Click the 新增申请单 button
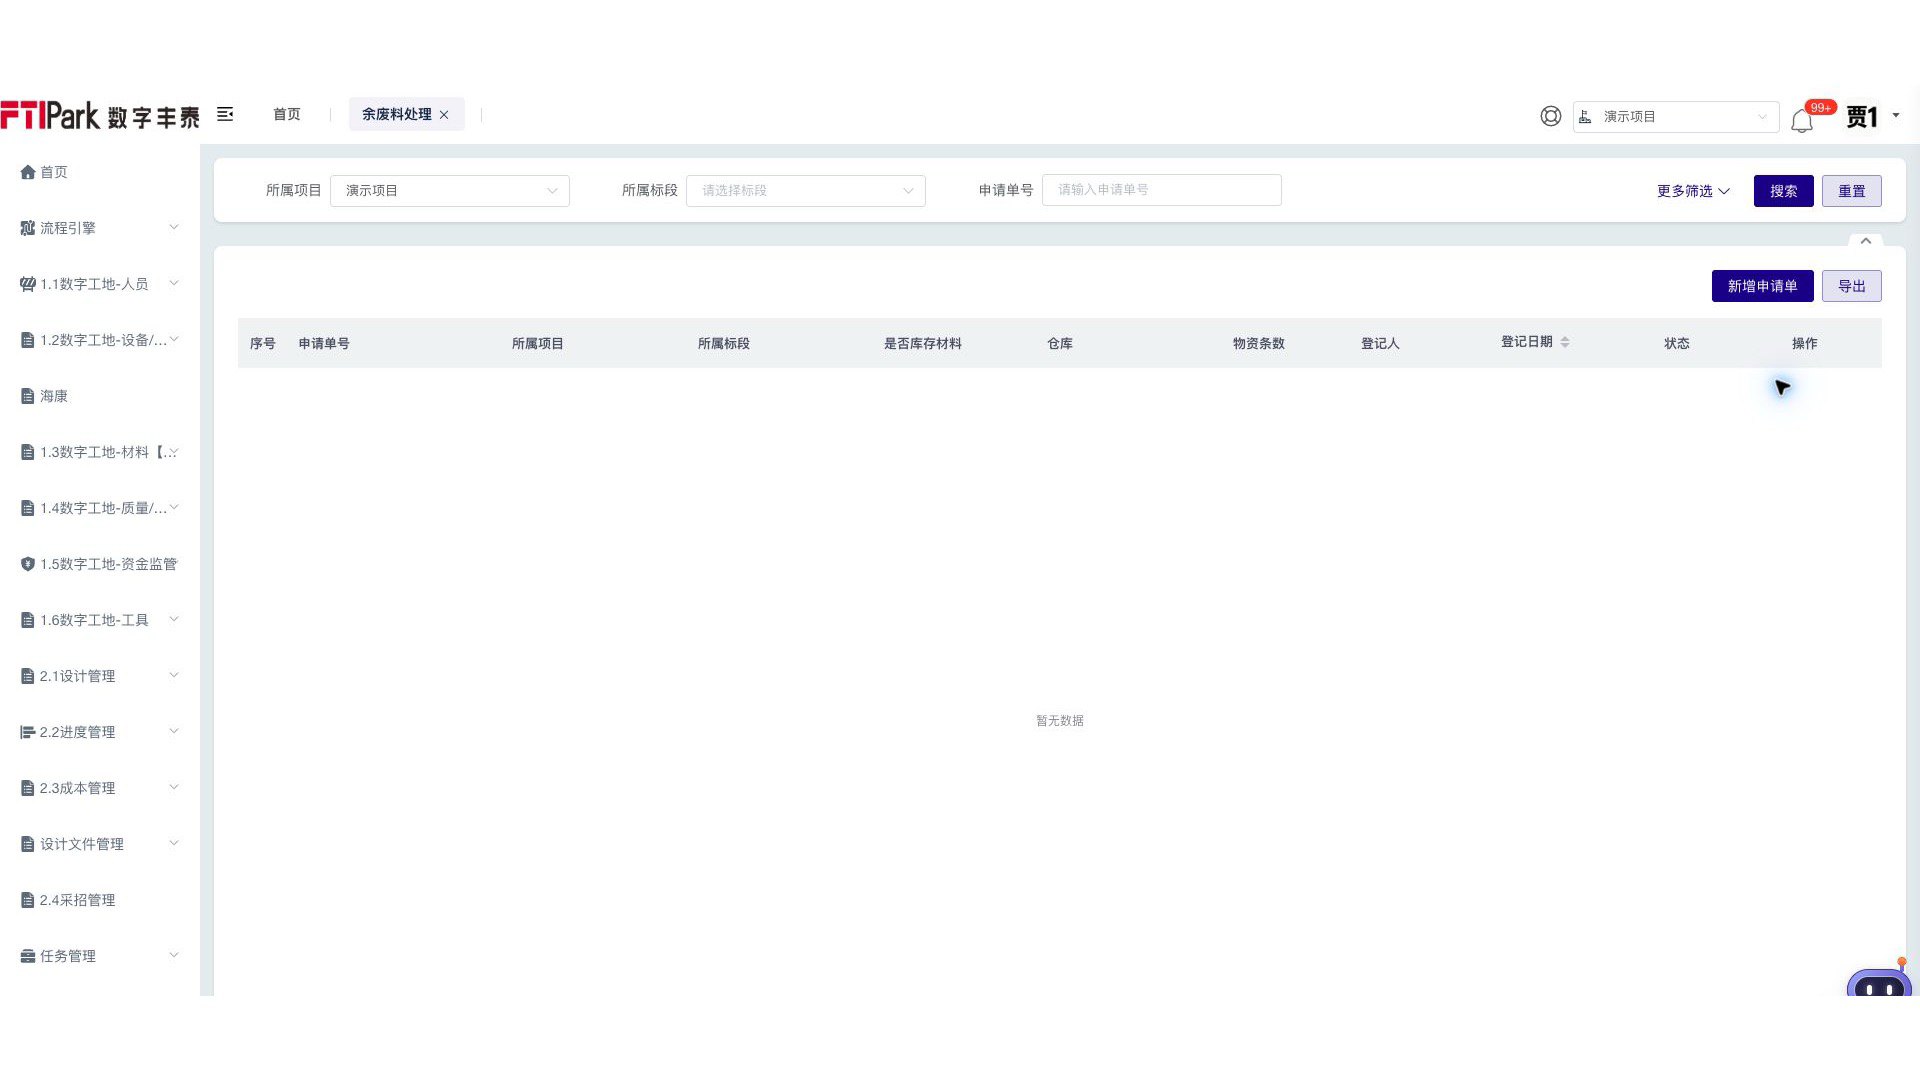The image size is (1920, 1080). coord(1763,286)
